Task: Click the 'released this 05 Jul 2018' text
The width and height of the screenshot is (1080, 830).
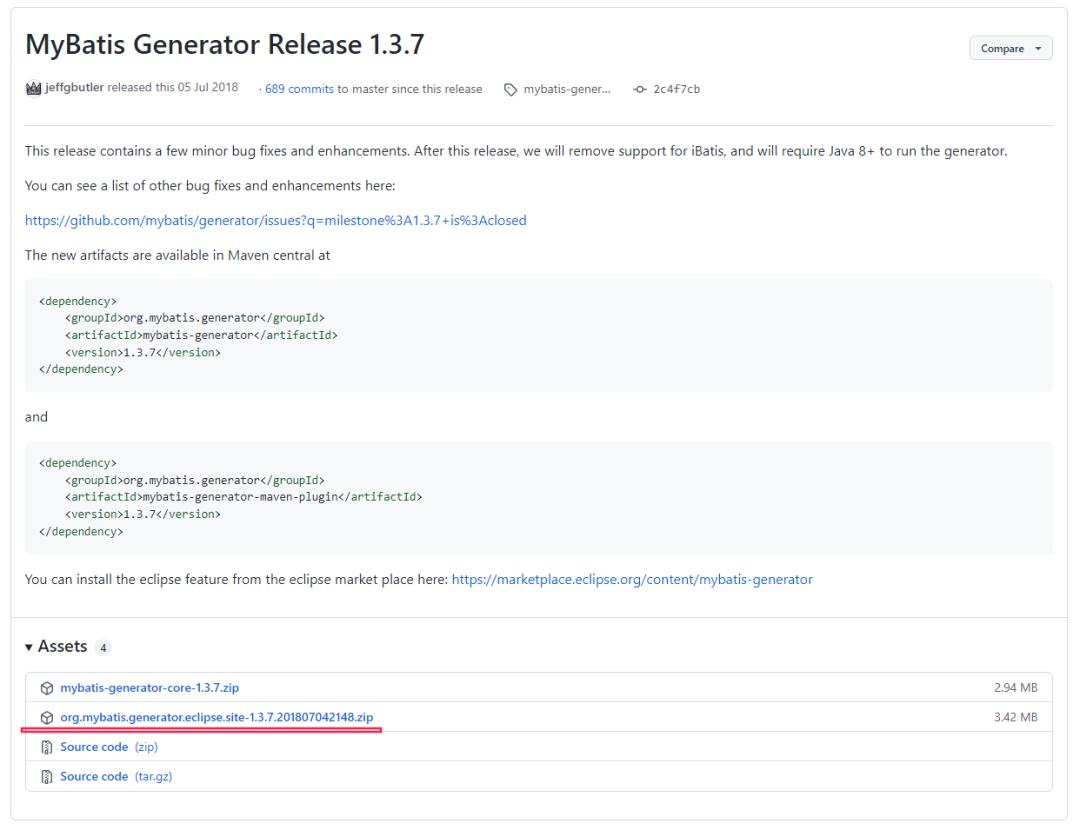Action: tap(172, 87)
